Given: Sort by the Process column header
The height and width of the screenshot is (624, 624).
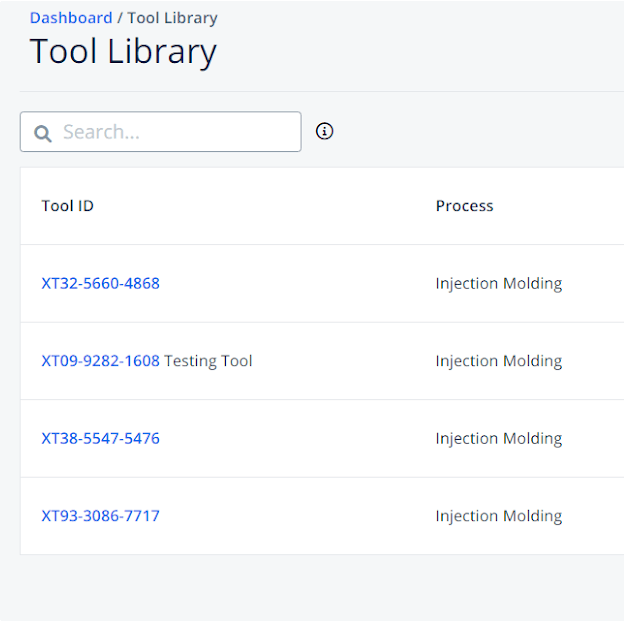Looking at the screenshot, I should pos(464,206).
